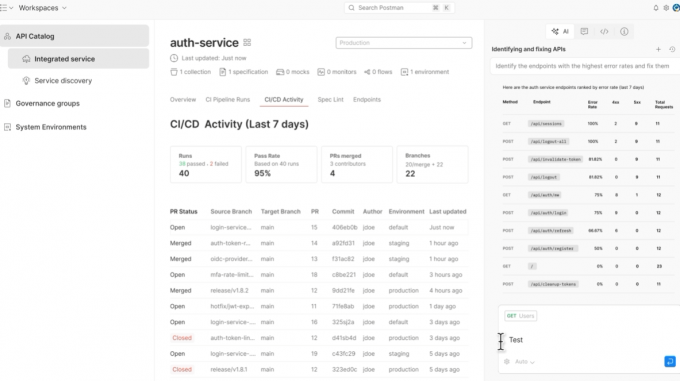
Task: Open the notifications bell icon
Action: pyautogui.click(x=656, y=8)
